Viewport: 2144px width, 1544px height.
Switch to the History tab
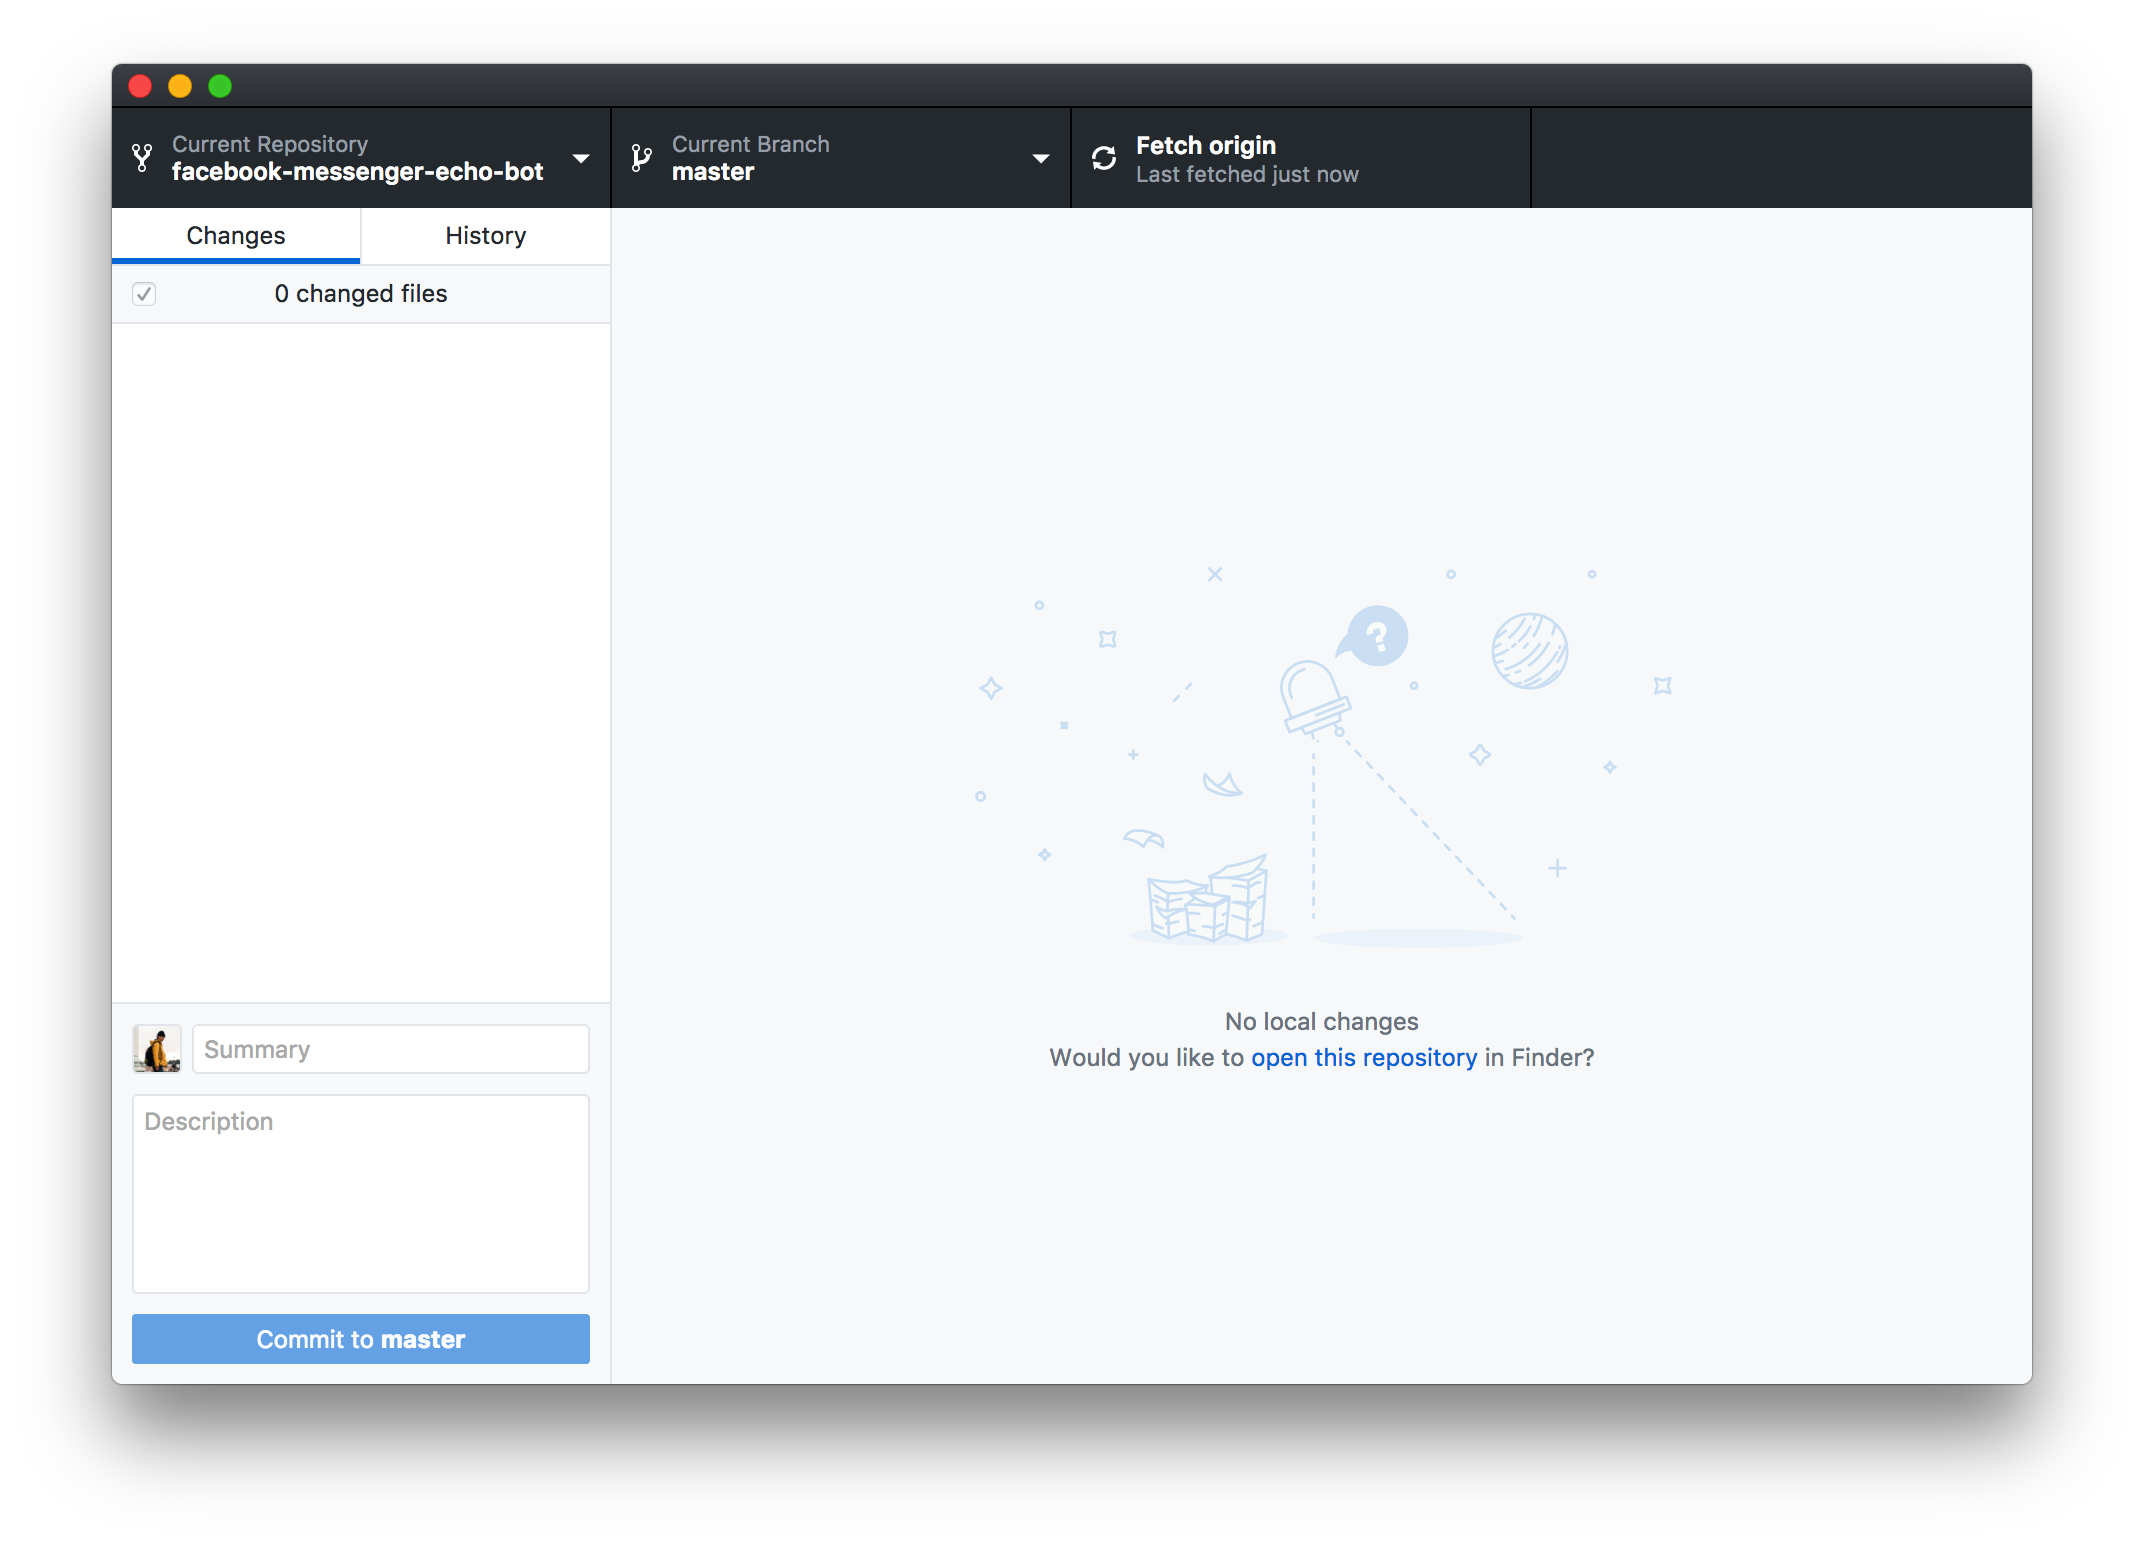[x=484, y=235]
